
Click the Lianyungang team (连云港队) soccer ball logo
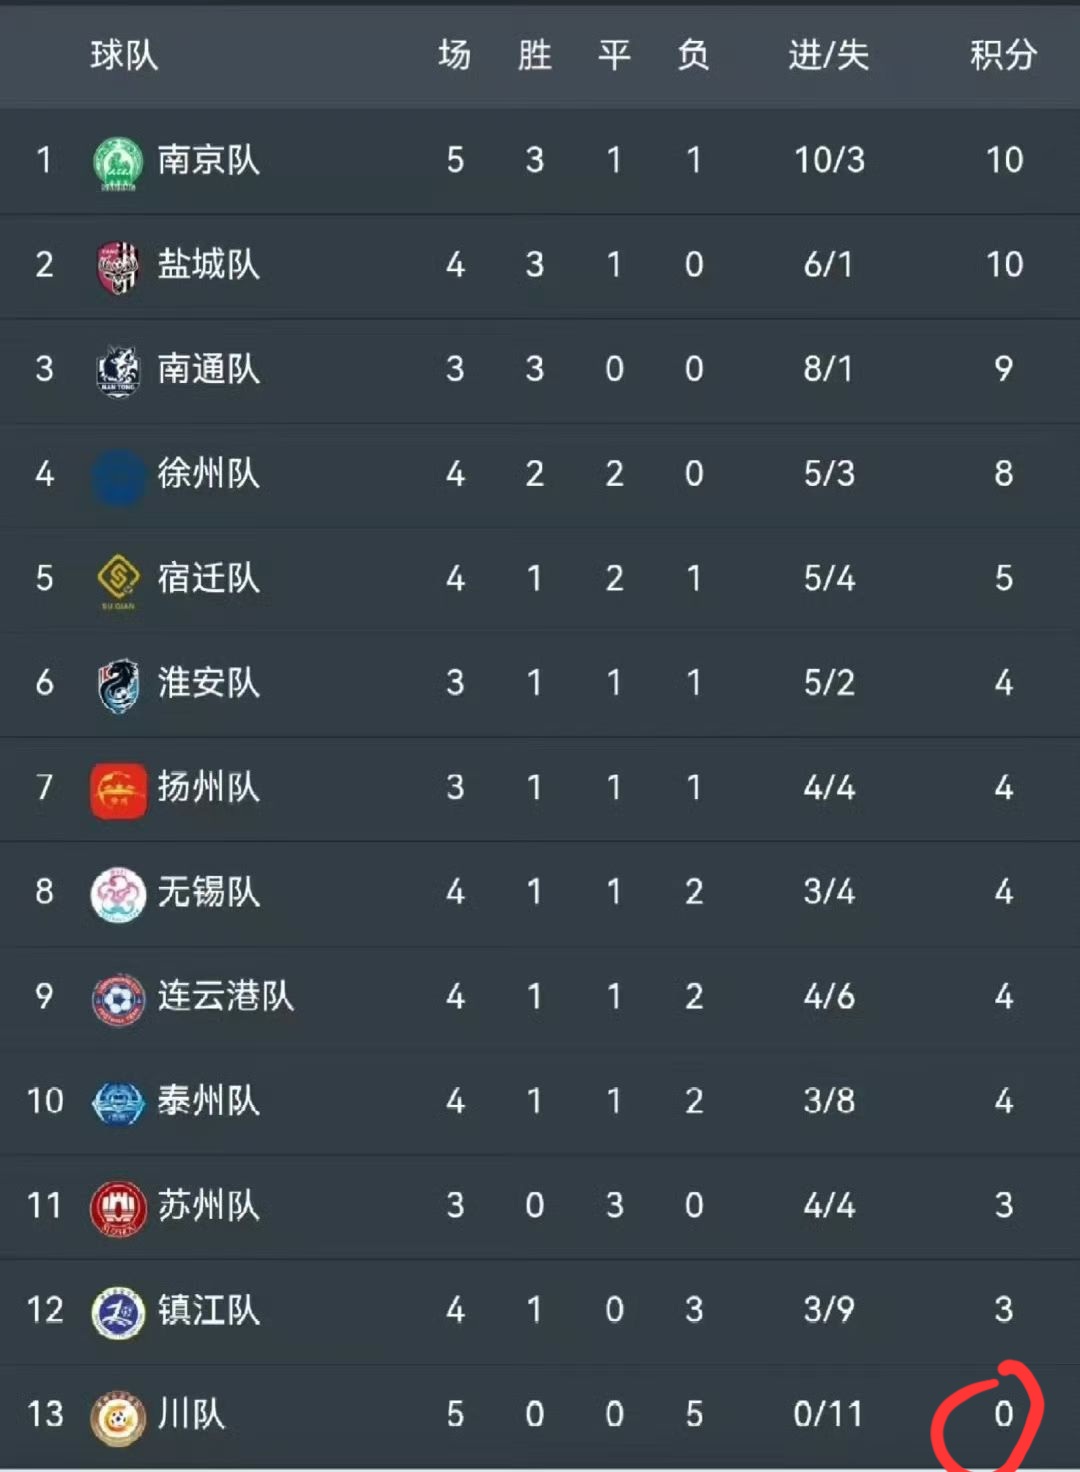(x=118, y=998)
